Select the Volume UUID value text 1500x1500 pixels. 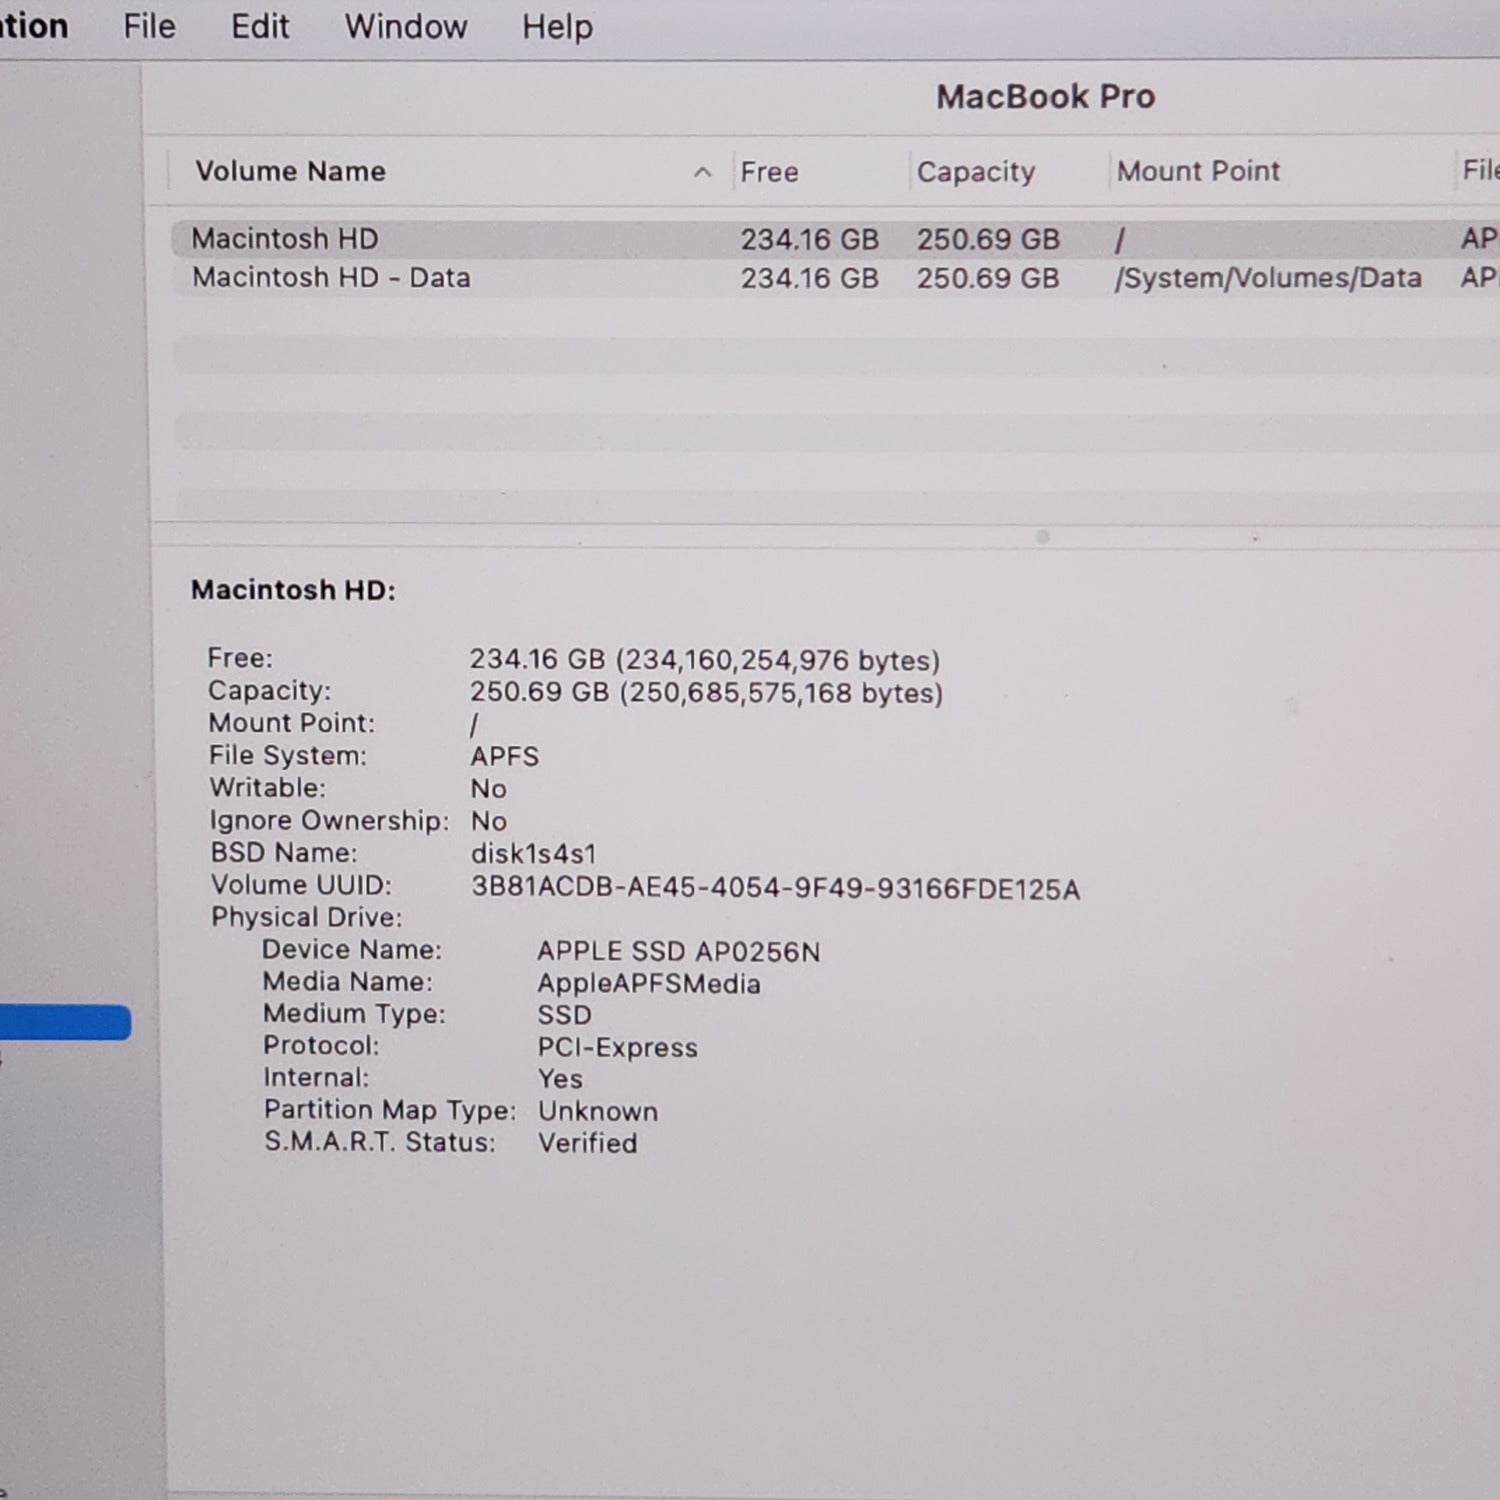[777, 887]
